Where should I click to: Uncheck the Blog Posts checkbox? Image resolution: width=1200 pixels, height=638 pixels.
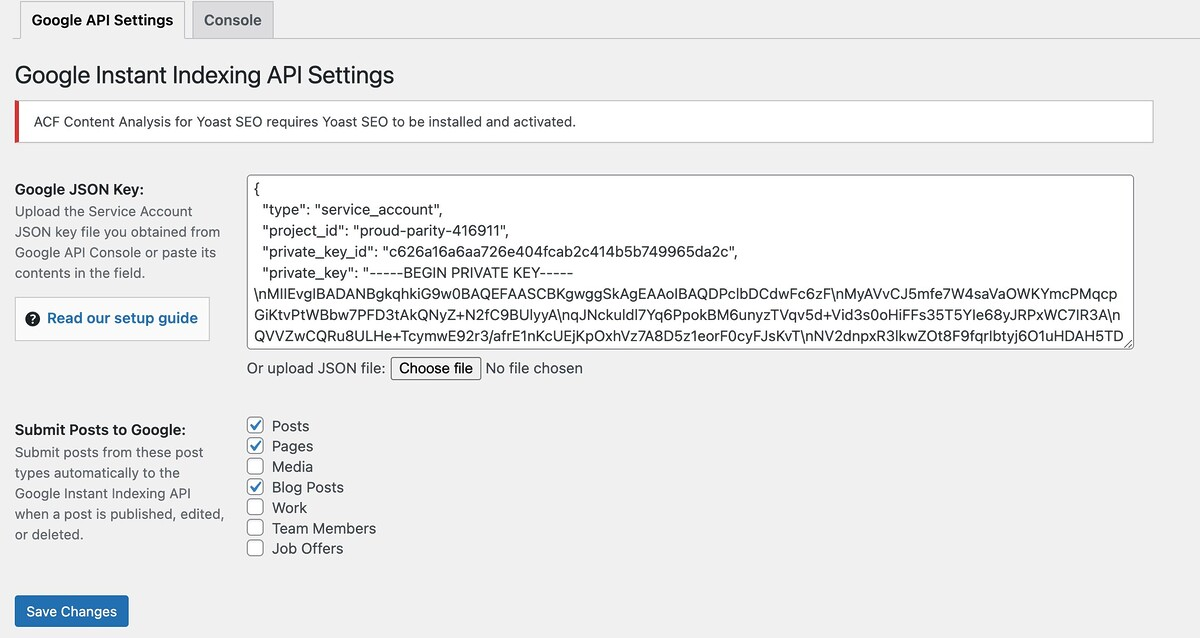[x=255, y=487]
